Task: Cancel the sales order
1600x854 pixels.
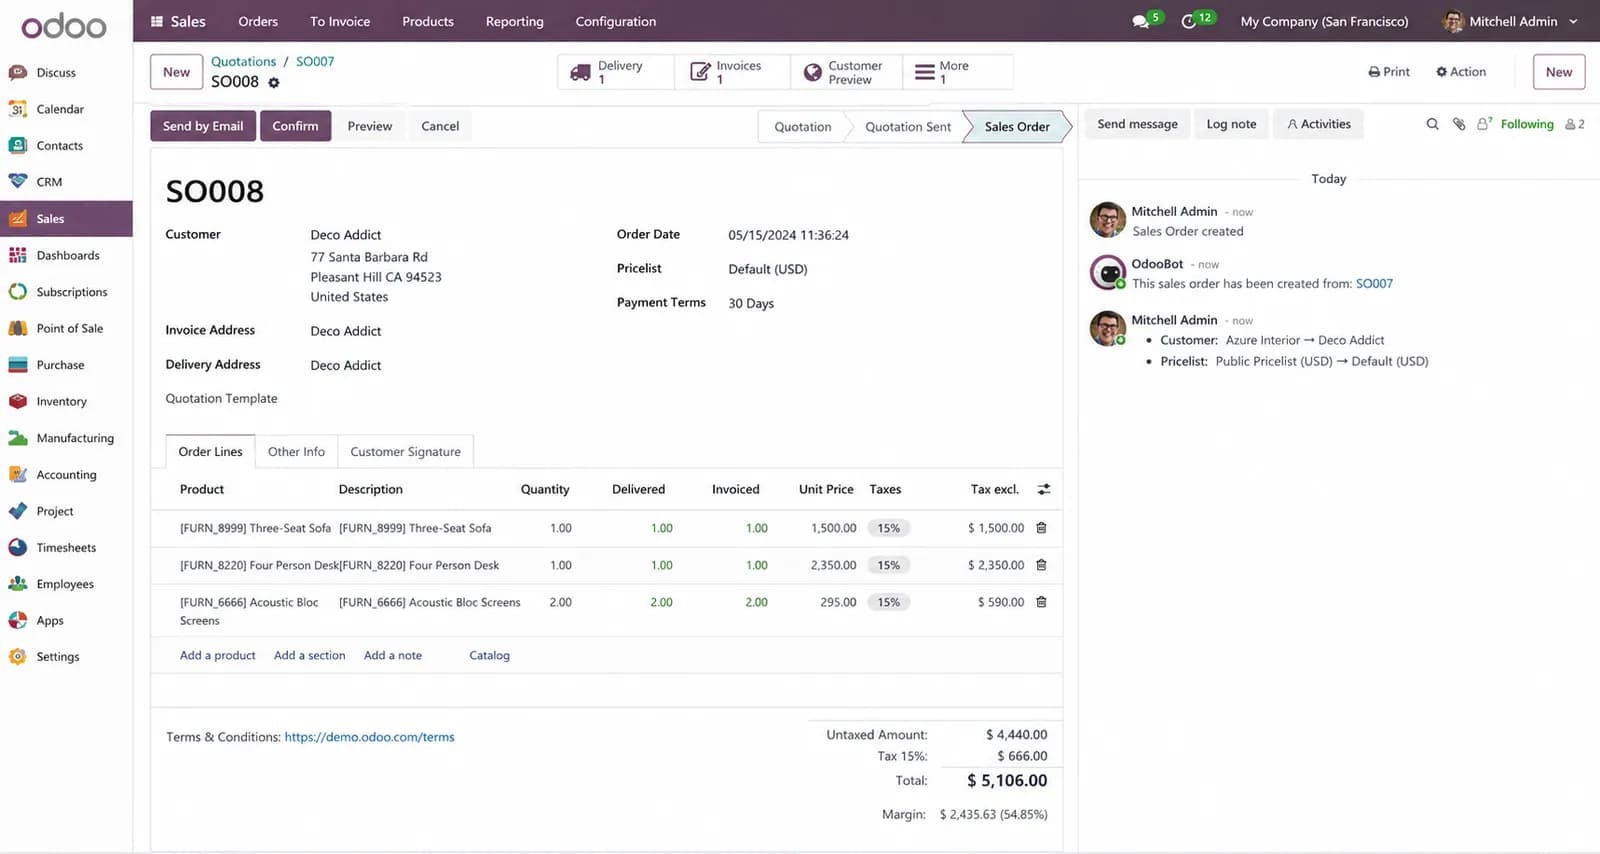Action: [440, 126]
